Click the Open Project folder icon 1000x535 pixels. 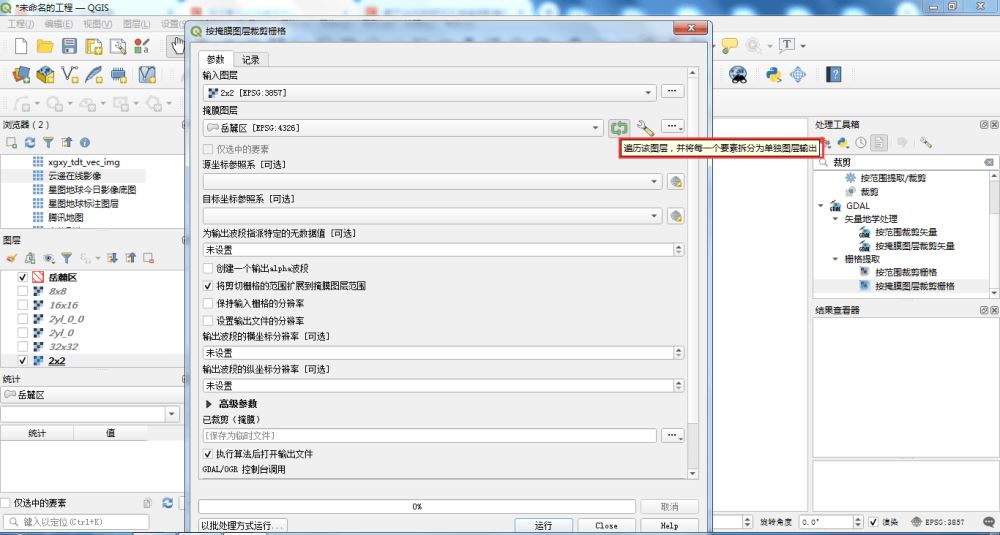pos(45,46)
